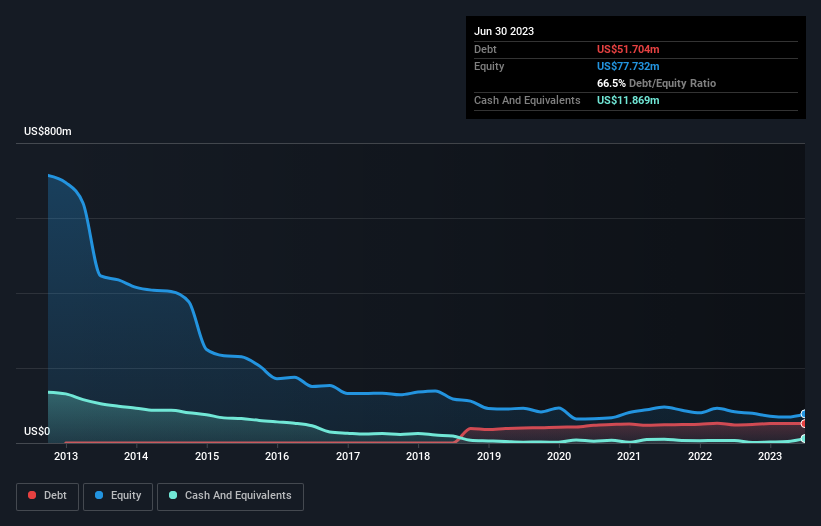Click the 66.5% Debt/Equity Ratio text
Screen dimensions: 821x526
point(656,83)
